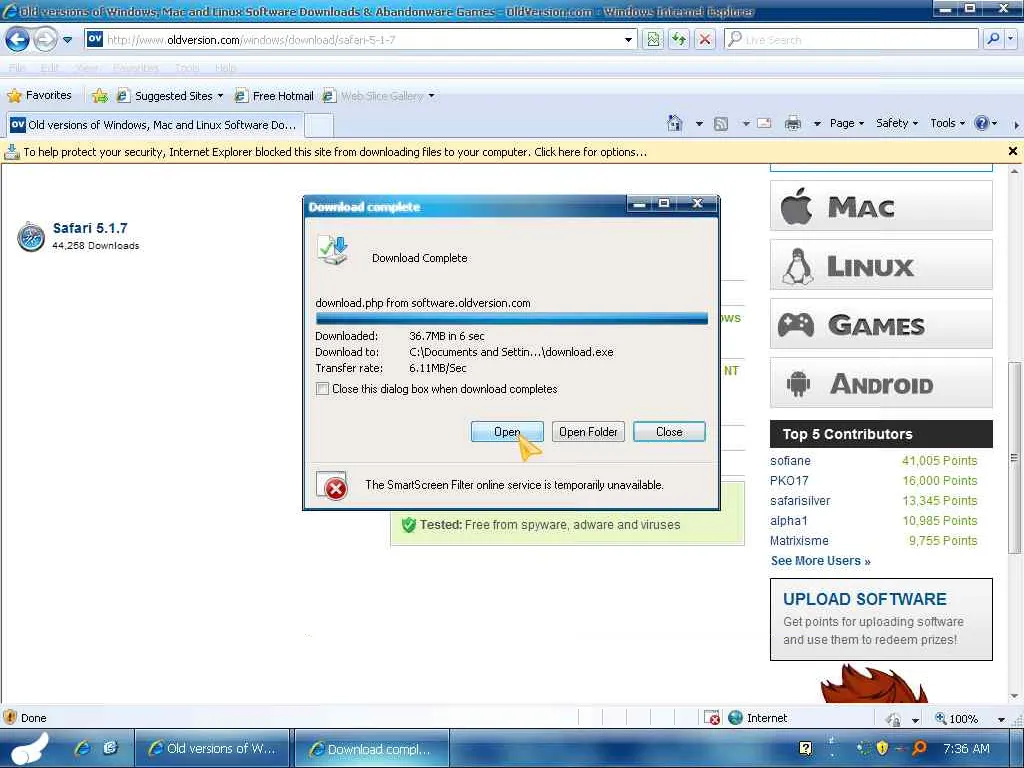This screenshot has height=768, width=1024.
Task: Click the Home page icon
Action: pyautogui.click(x=675, y=123)
